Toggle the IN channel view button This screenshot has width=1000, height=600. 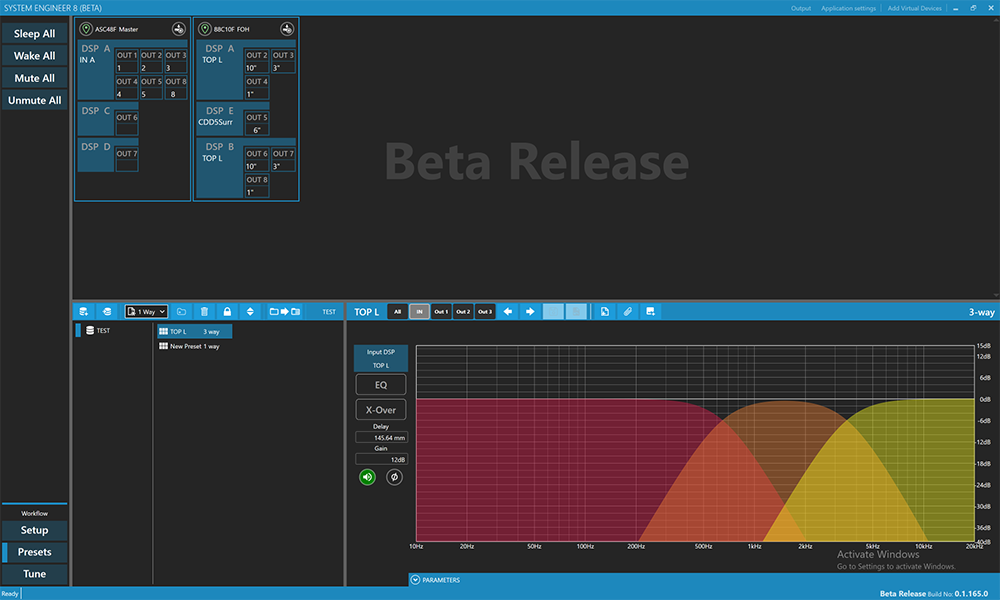coord(420,312)
